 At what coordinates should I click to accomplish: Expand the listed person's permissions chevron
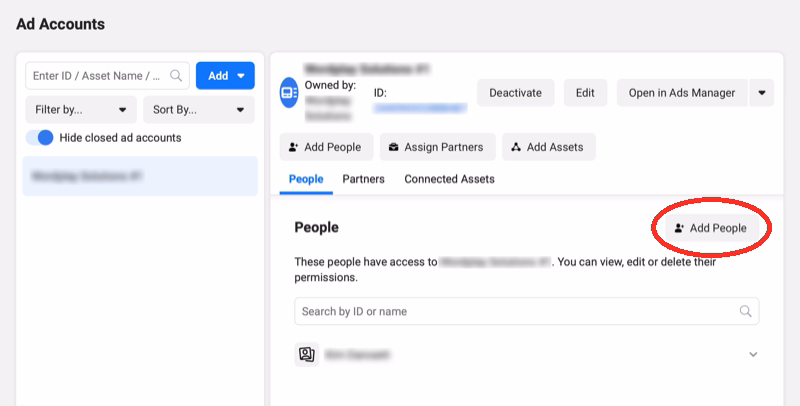pos(753,354)
